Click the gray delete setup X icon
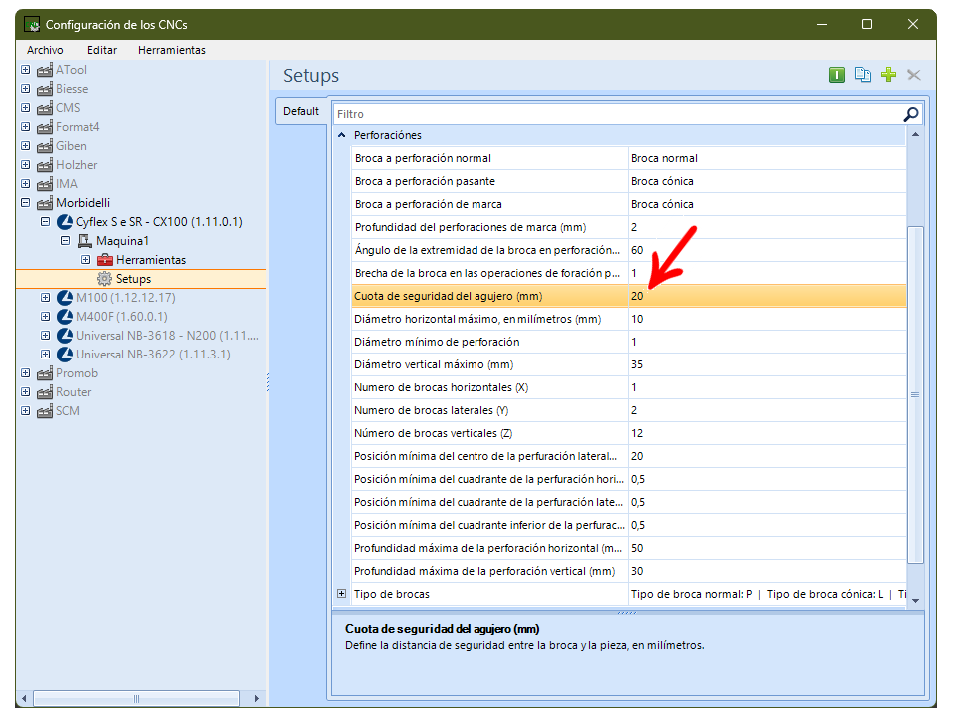The image size is (953, 726). 913,75
